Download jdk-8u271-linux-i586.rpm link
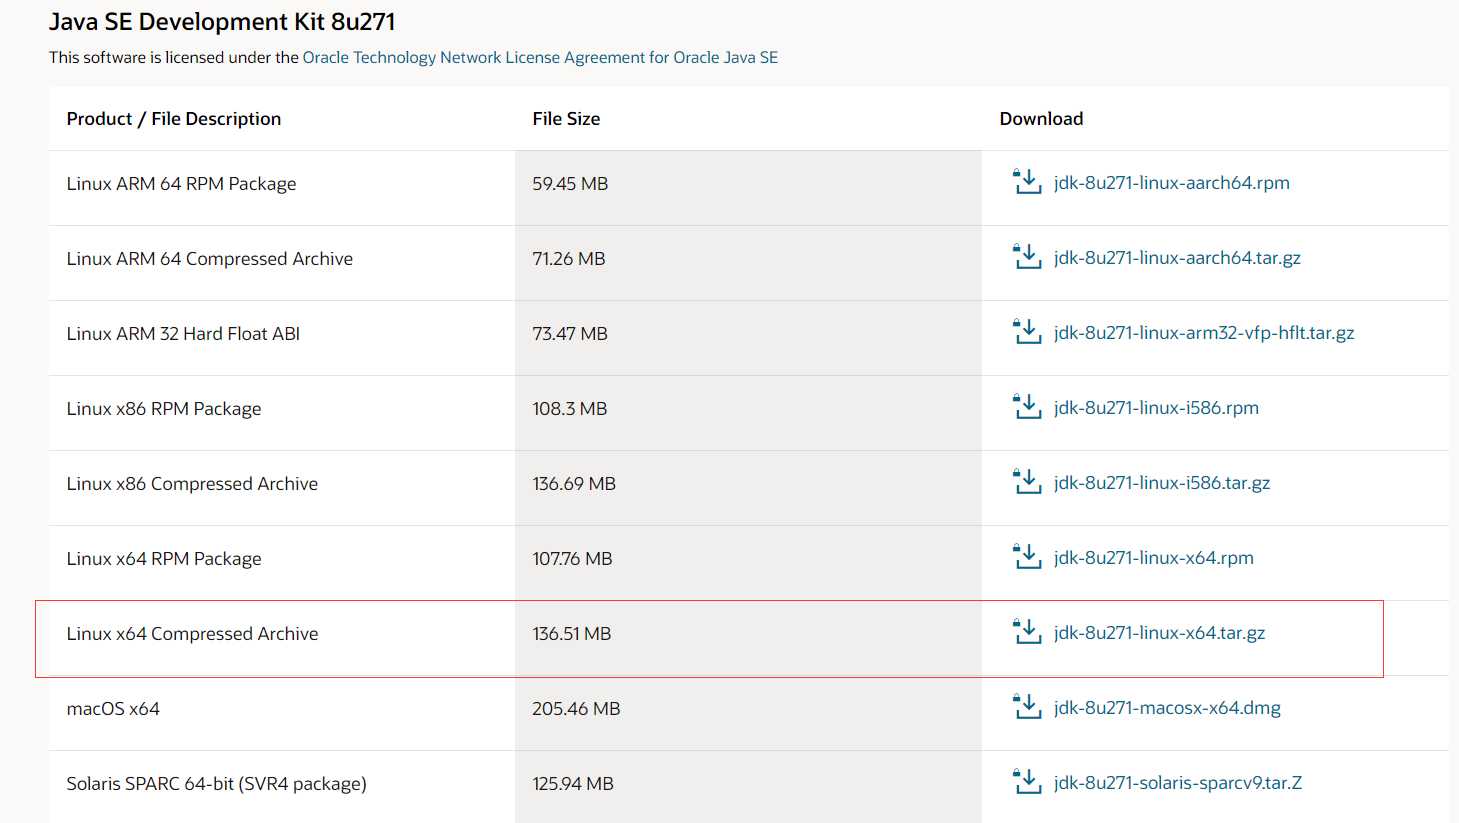 [x=1156, y=408]
